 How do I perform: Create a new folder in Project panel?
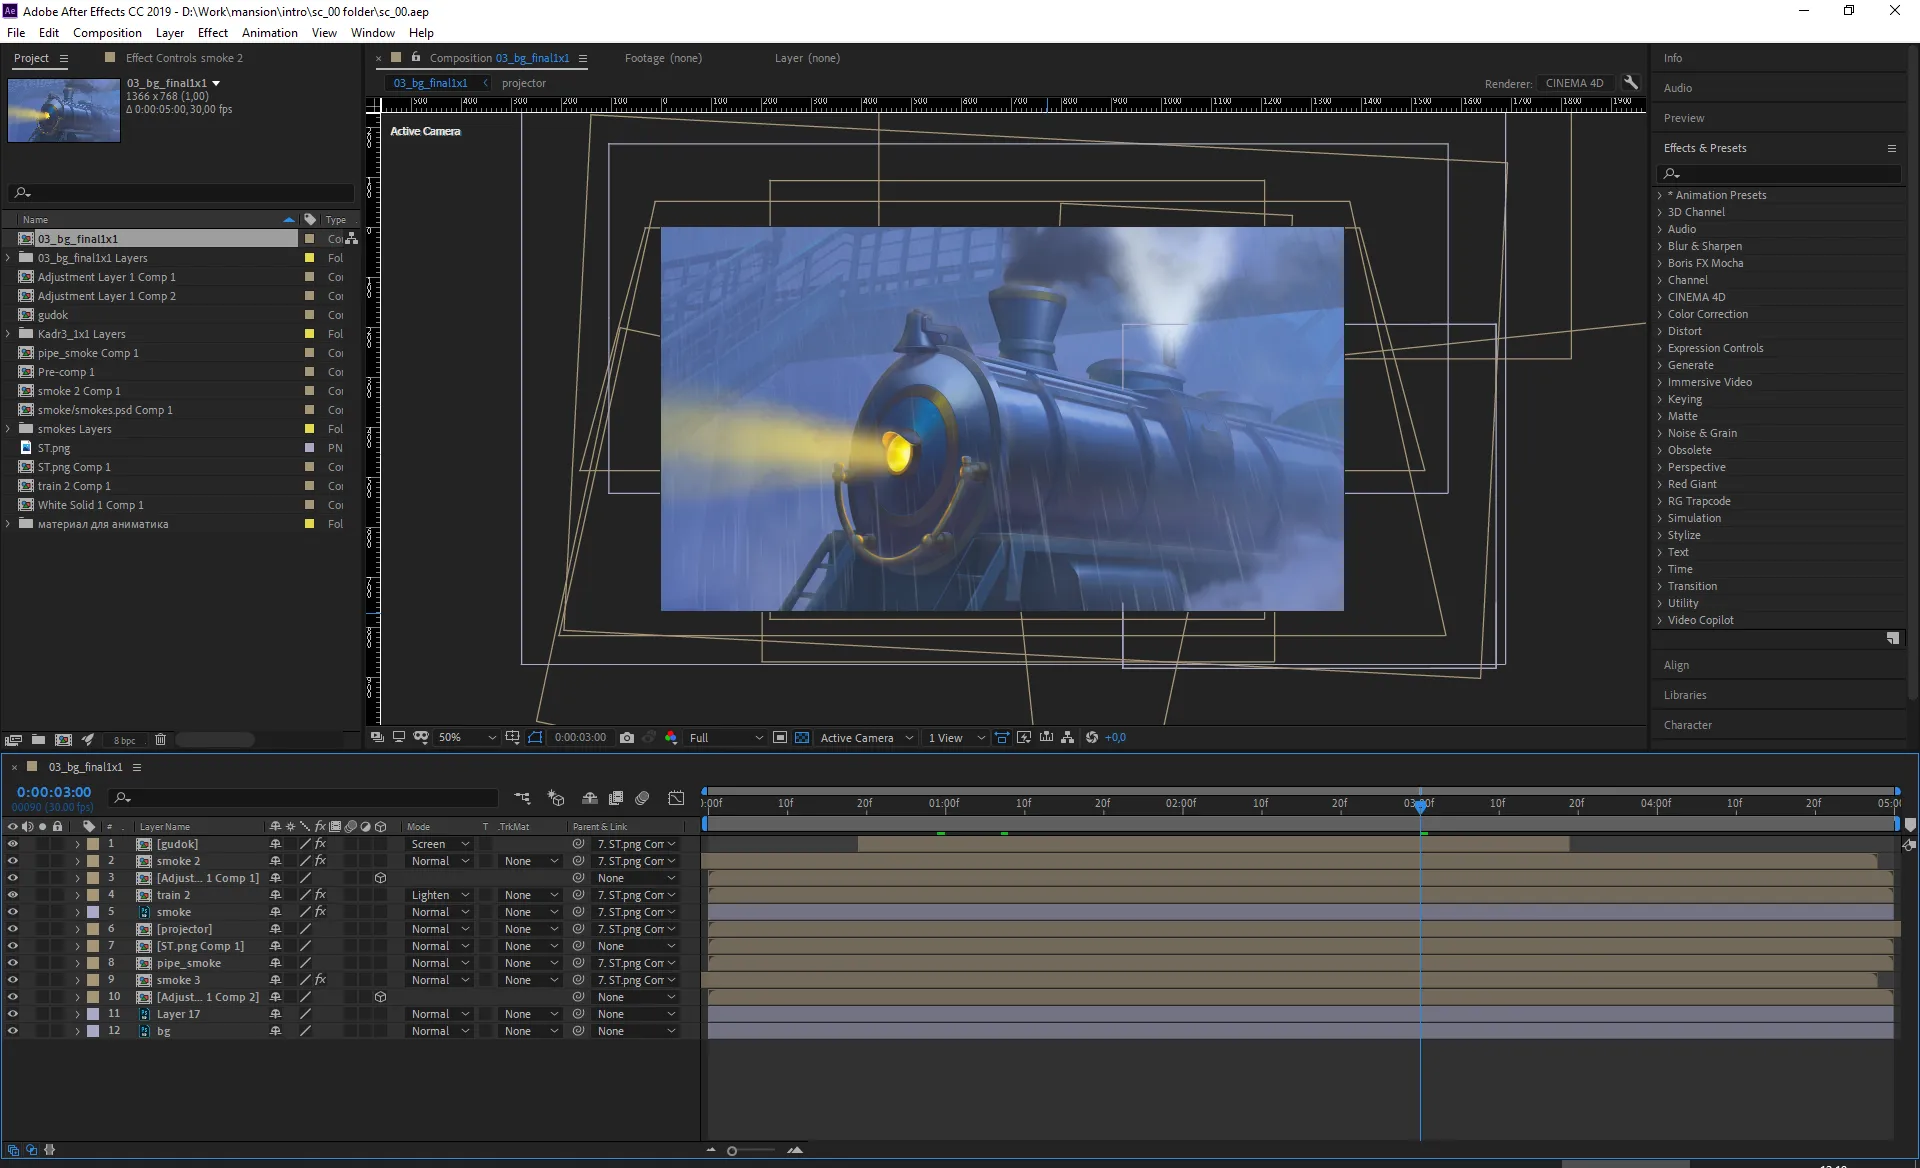[x=38, y=740]
